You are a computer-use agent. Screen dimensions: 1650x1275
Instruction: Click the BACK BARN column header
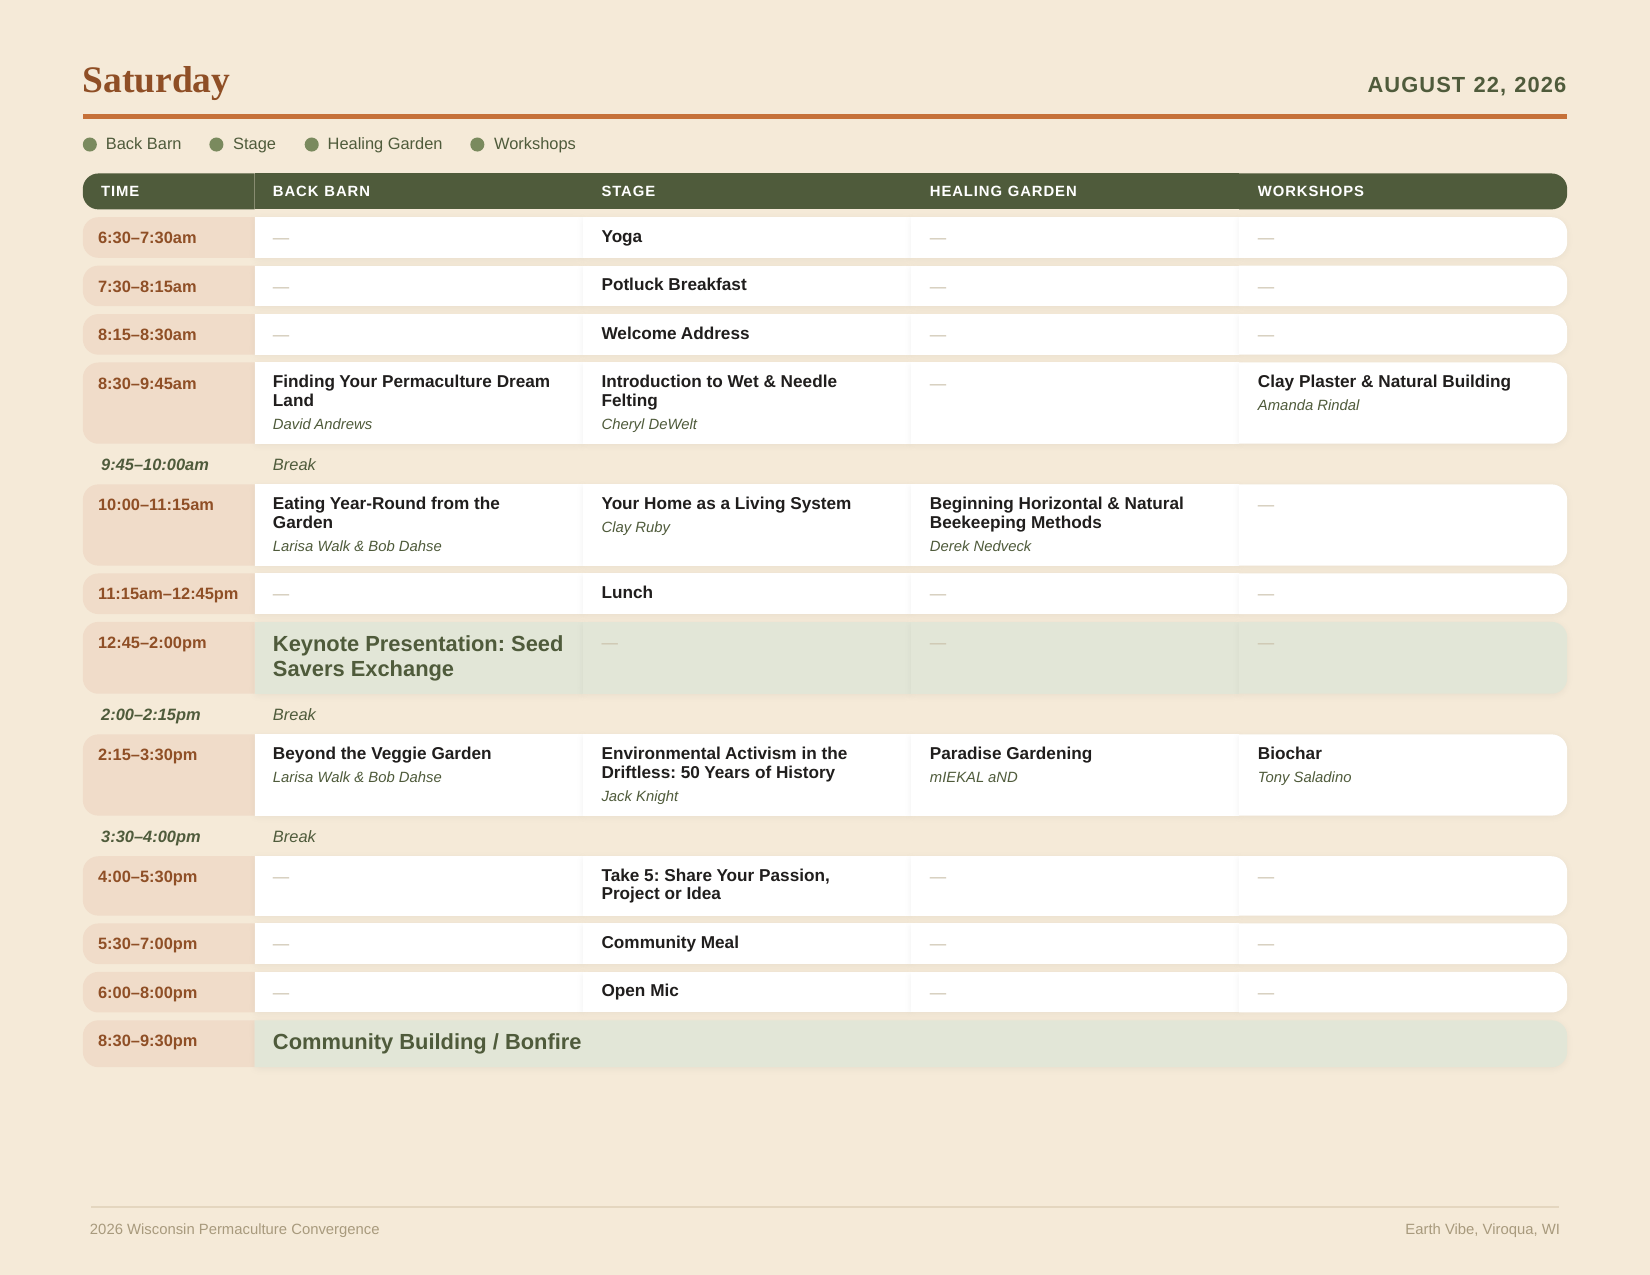tap(418, 191)
